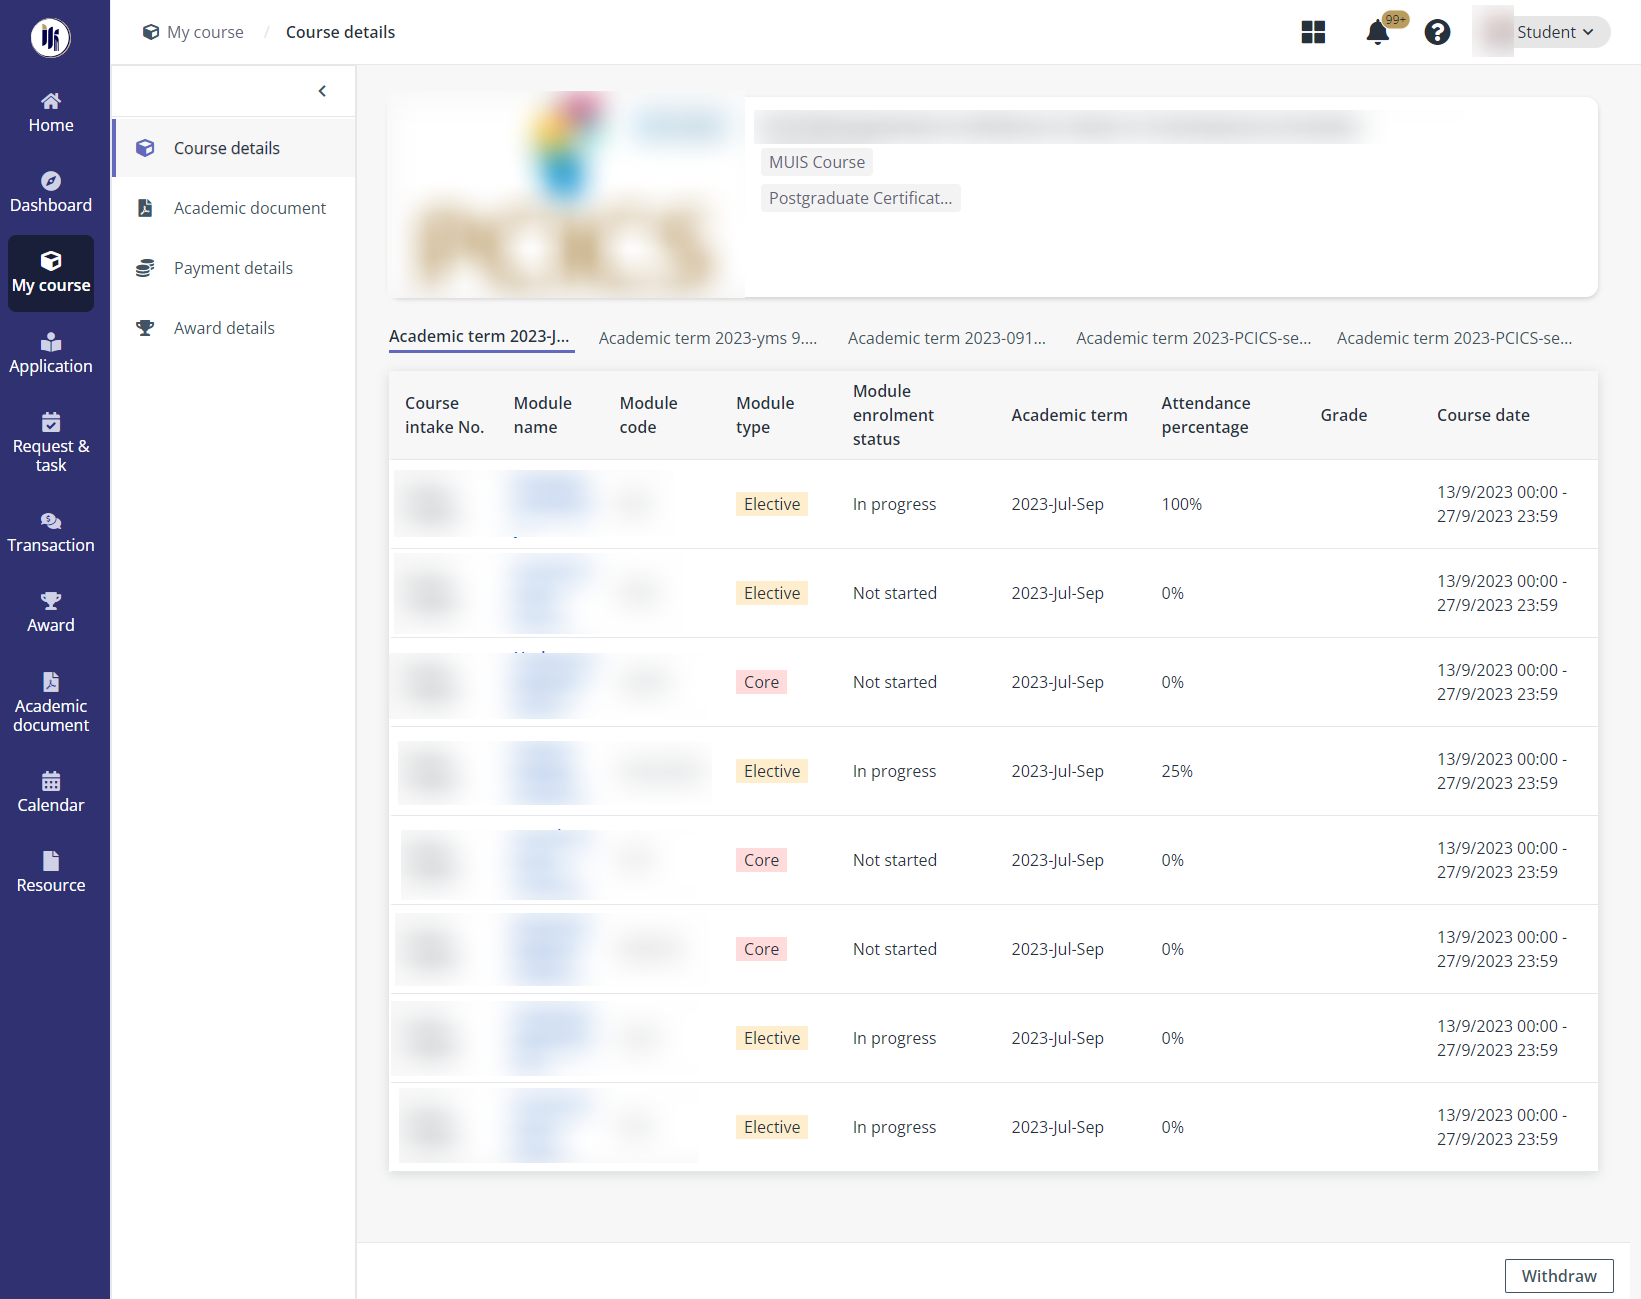Switch to Academic term 2023-yms 9... tab
Viewport: 1641px width, 1299px height.
(x=708, y=338)
